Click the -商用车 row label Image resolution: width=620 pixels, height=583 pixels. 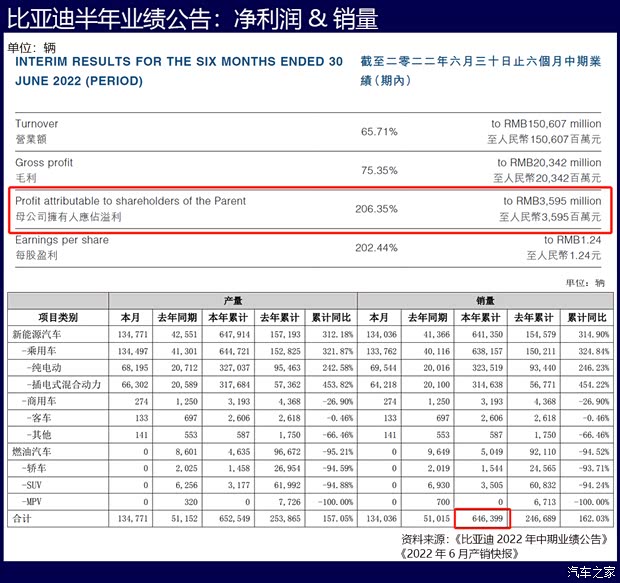coord(39,401)
